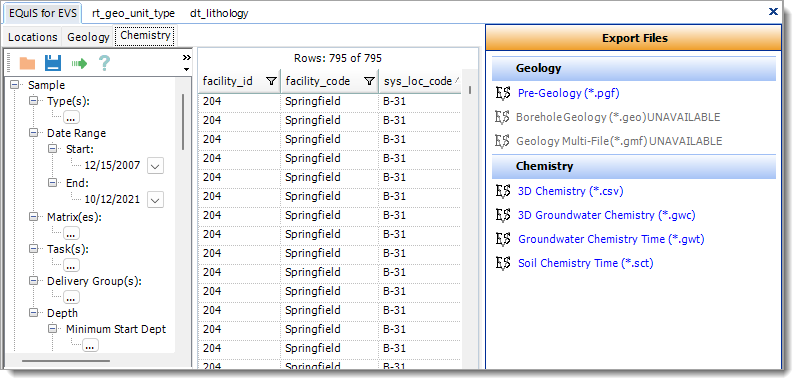The width and height of the screenshot is (799, 385).
Task: Collapse the End date node
Action: tap(52, 182)
